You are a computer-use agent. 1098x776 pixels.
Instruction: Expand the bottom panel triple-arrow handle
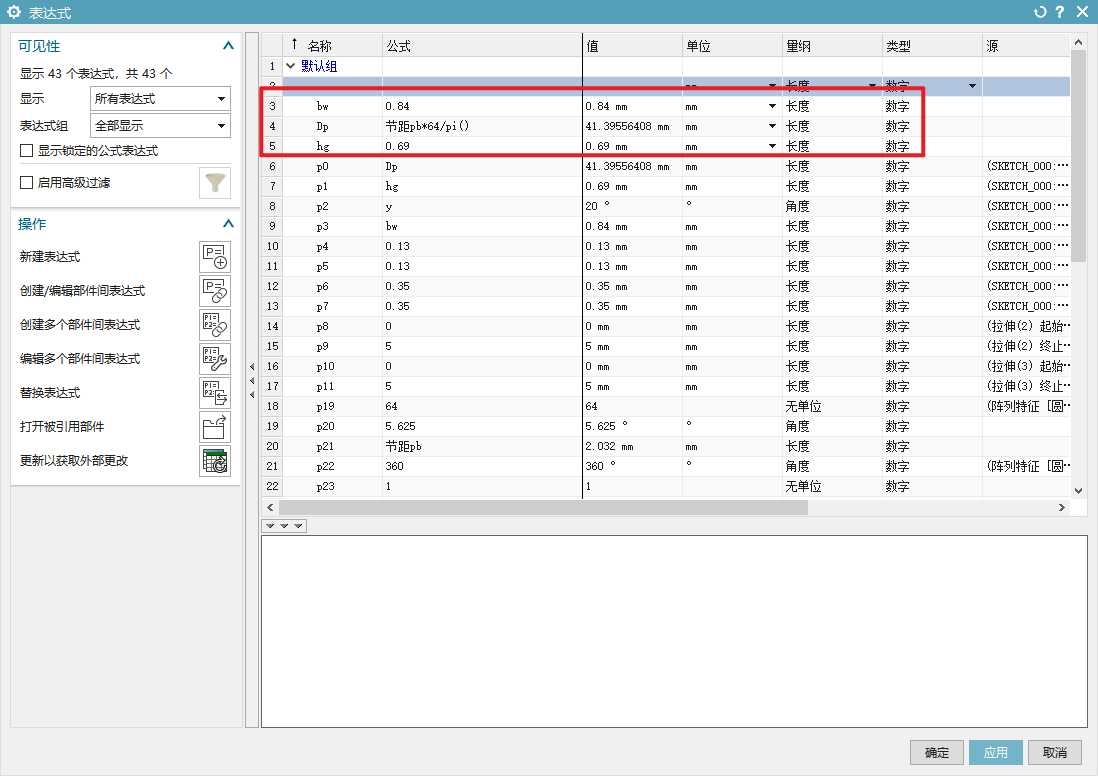[x=284, y=526]
